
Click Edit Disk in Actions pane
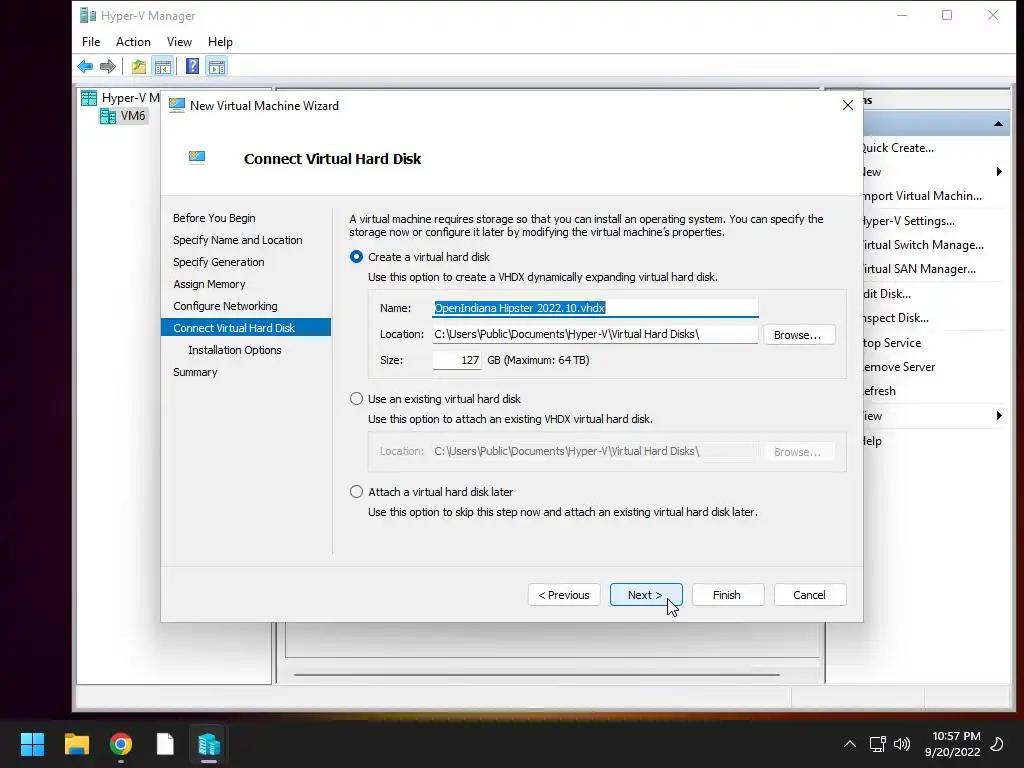(x=887, y=294)
